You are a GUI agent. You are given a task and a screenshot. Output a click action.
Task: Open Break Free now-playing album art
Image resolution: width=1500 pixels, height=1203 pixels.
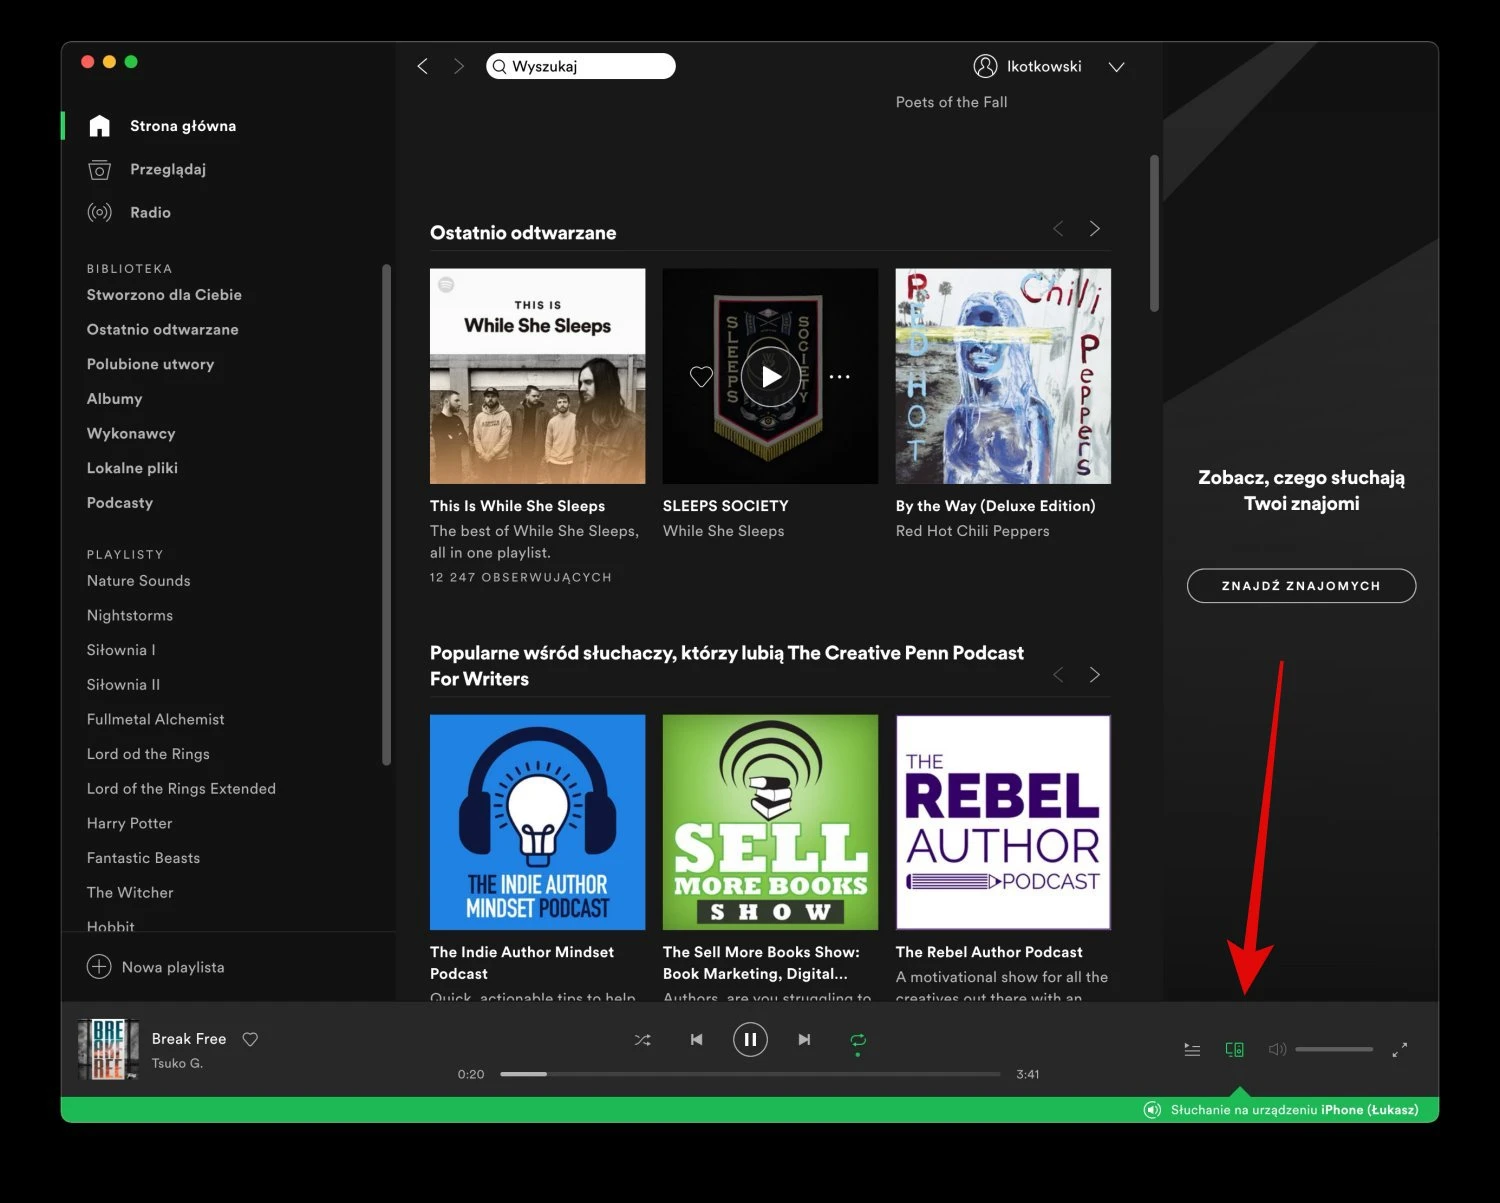coord(108,1049)
